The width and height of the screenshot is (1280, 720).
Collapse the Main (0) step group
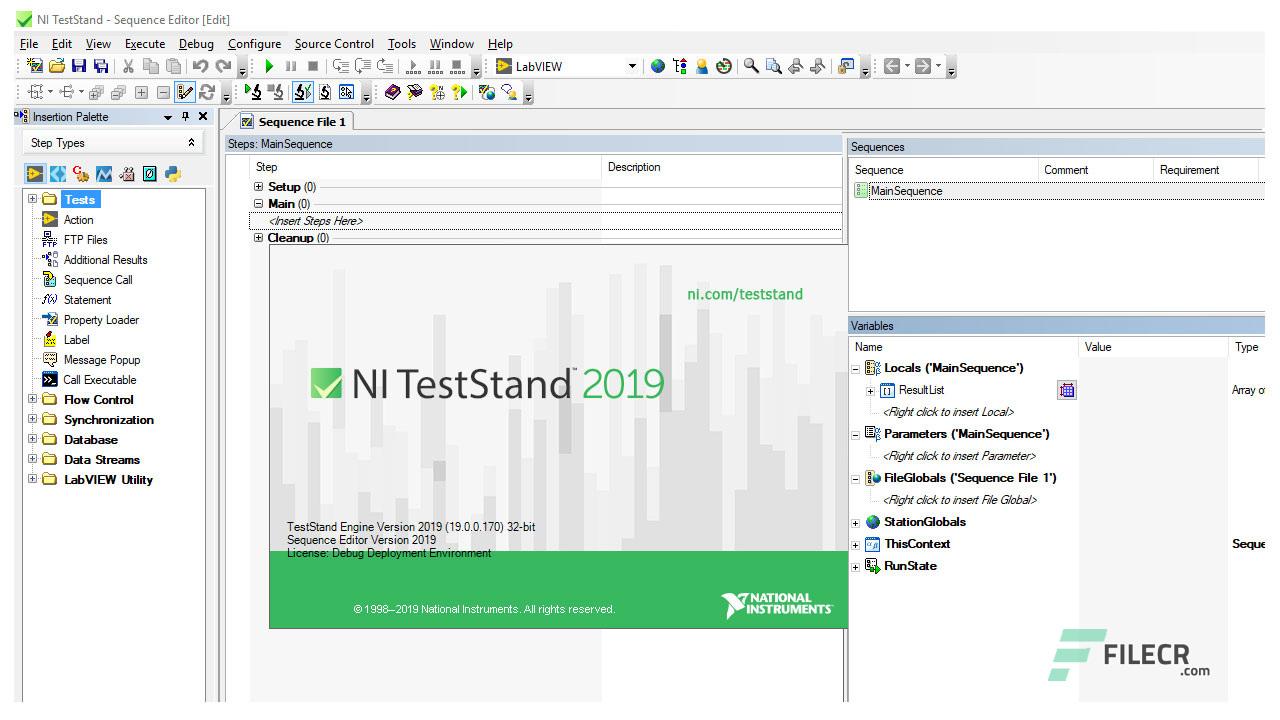259,204
